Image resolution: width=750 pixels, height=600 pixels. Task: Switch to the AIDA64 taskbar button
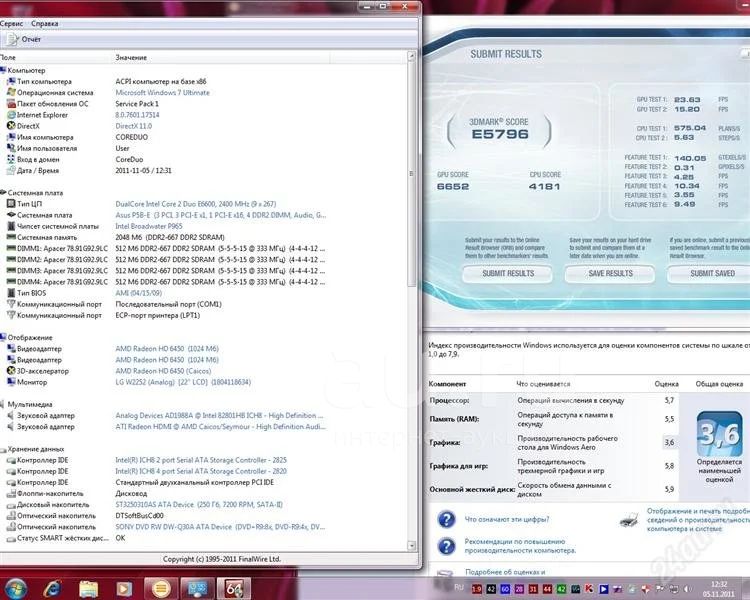pyautogui.click(x=233, y=589)
